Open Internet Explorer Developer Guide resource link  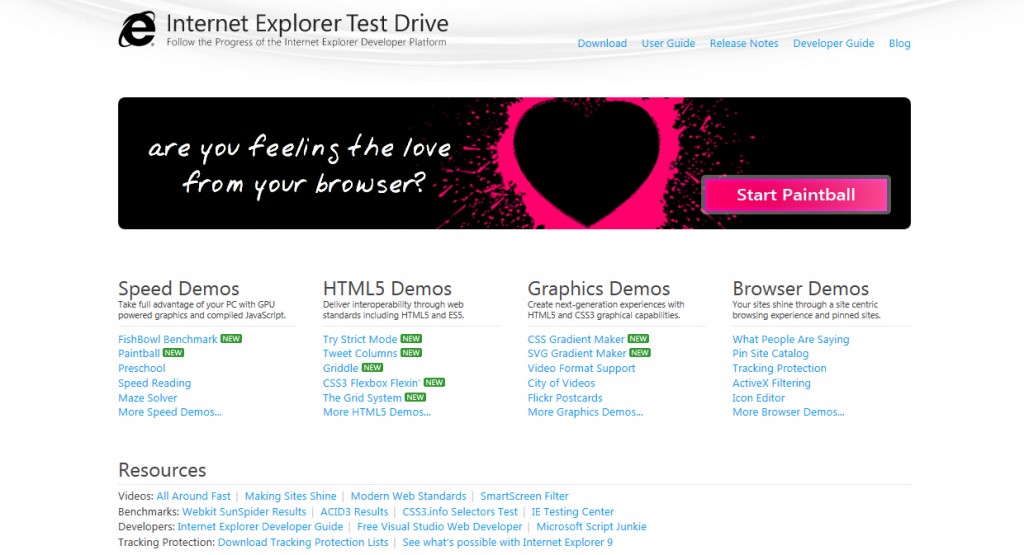point(261,526)
